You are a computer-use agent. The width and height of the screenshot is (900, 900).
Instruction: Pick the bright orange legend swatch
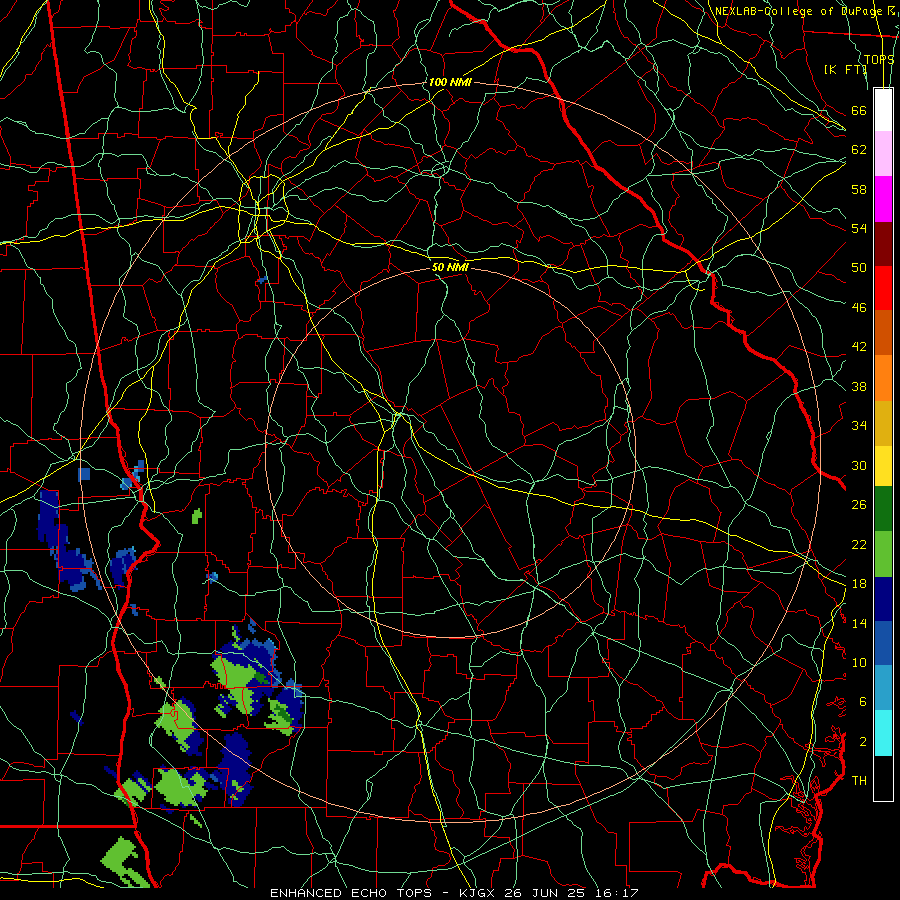883,378
